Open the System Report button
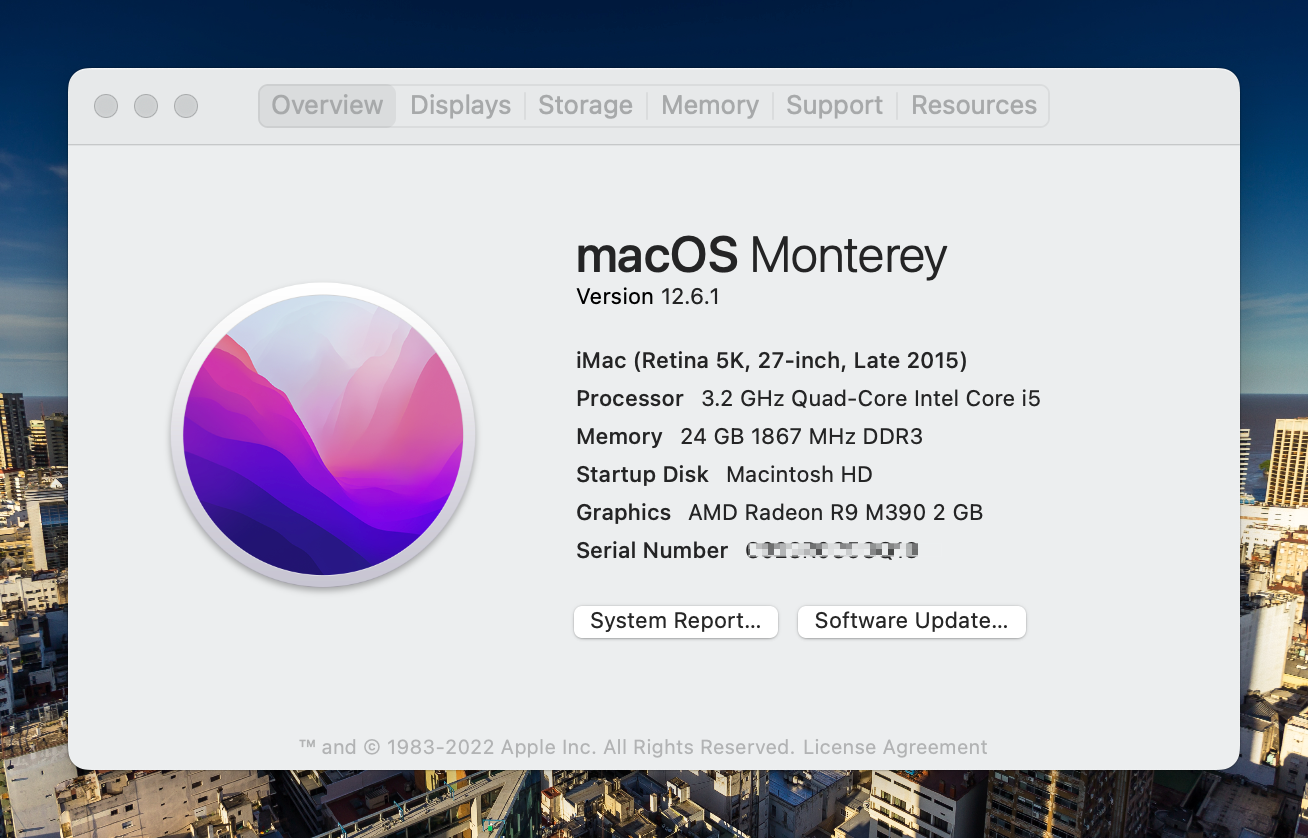This screenshot has width=1308, height=838. [675, 621]
